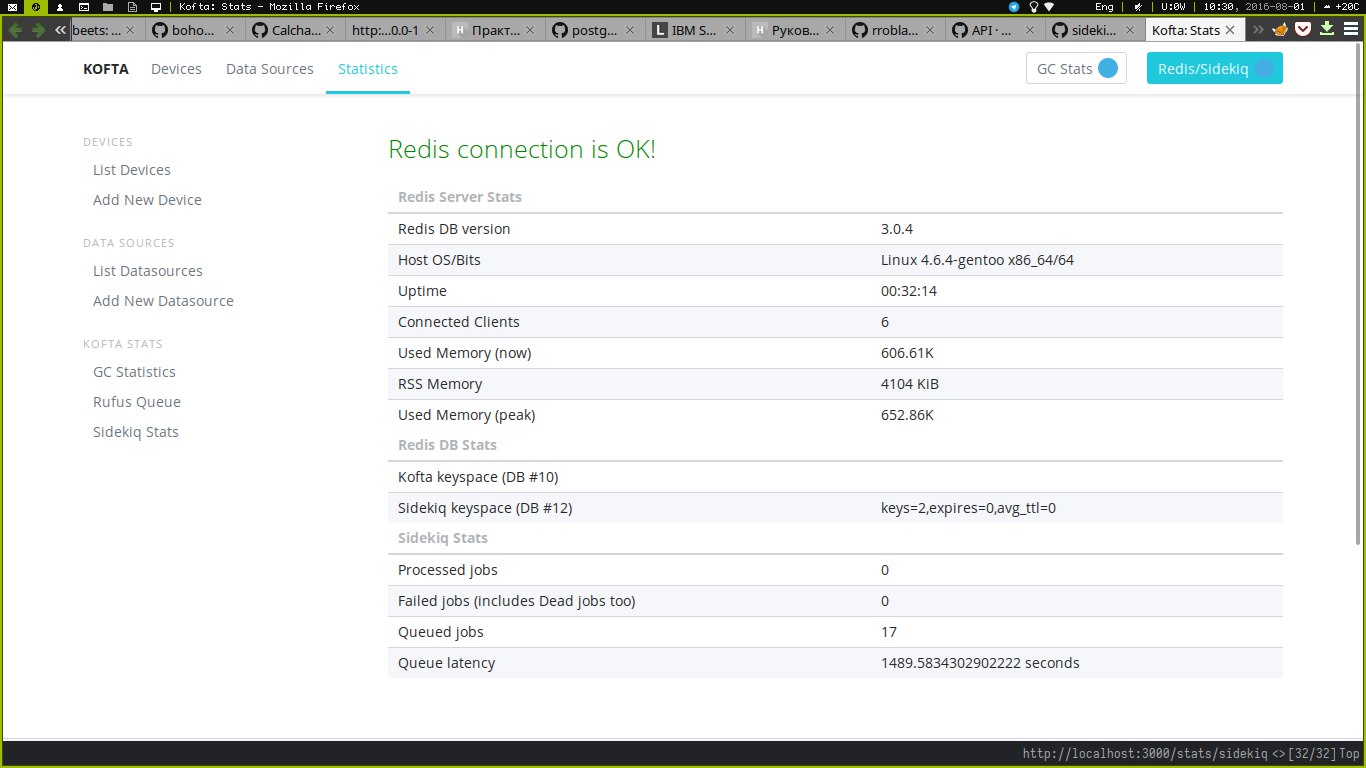Viewport: 1366px width, 768px height.
Task: Select the Redis DB version value 3.0.4
Action: (897, 229)
